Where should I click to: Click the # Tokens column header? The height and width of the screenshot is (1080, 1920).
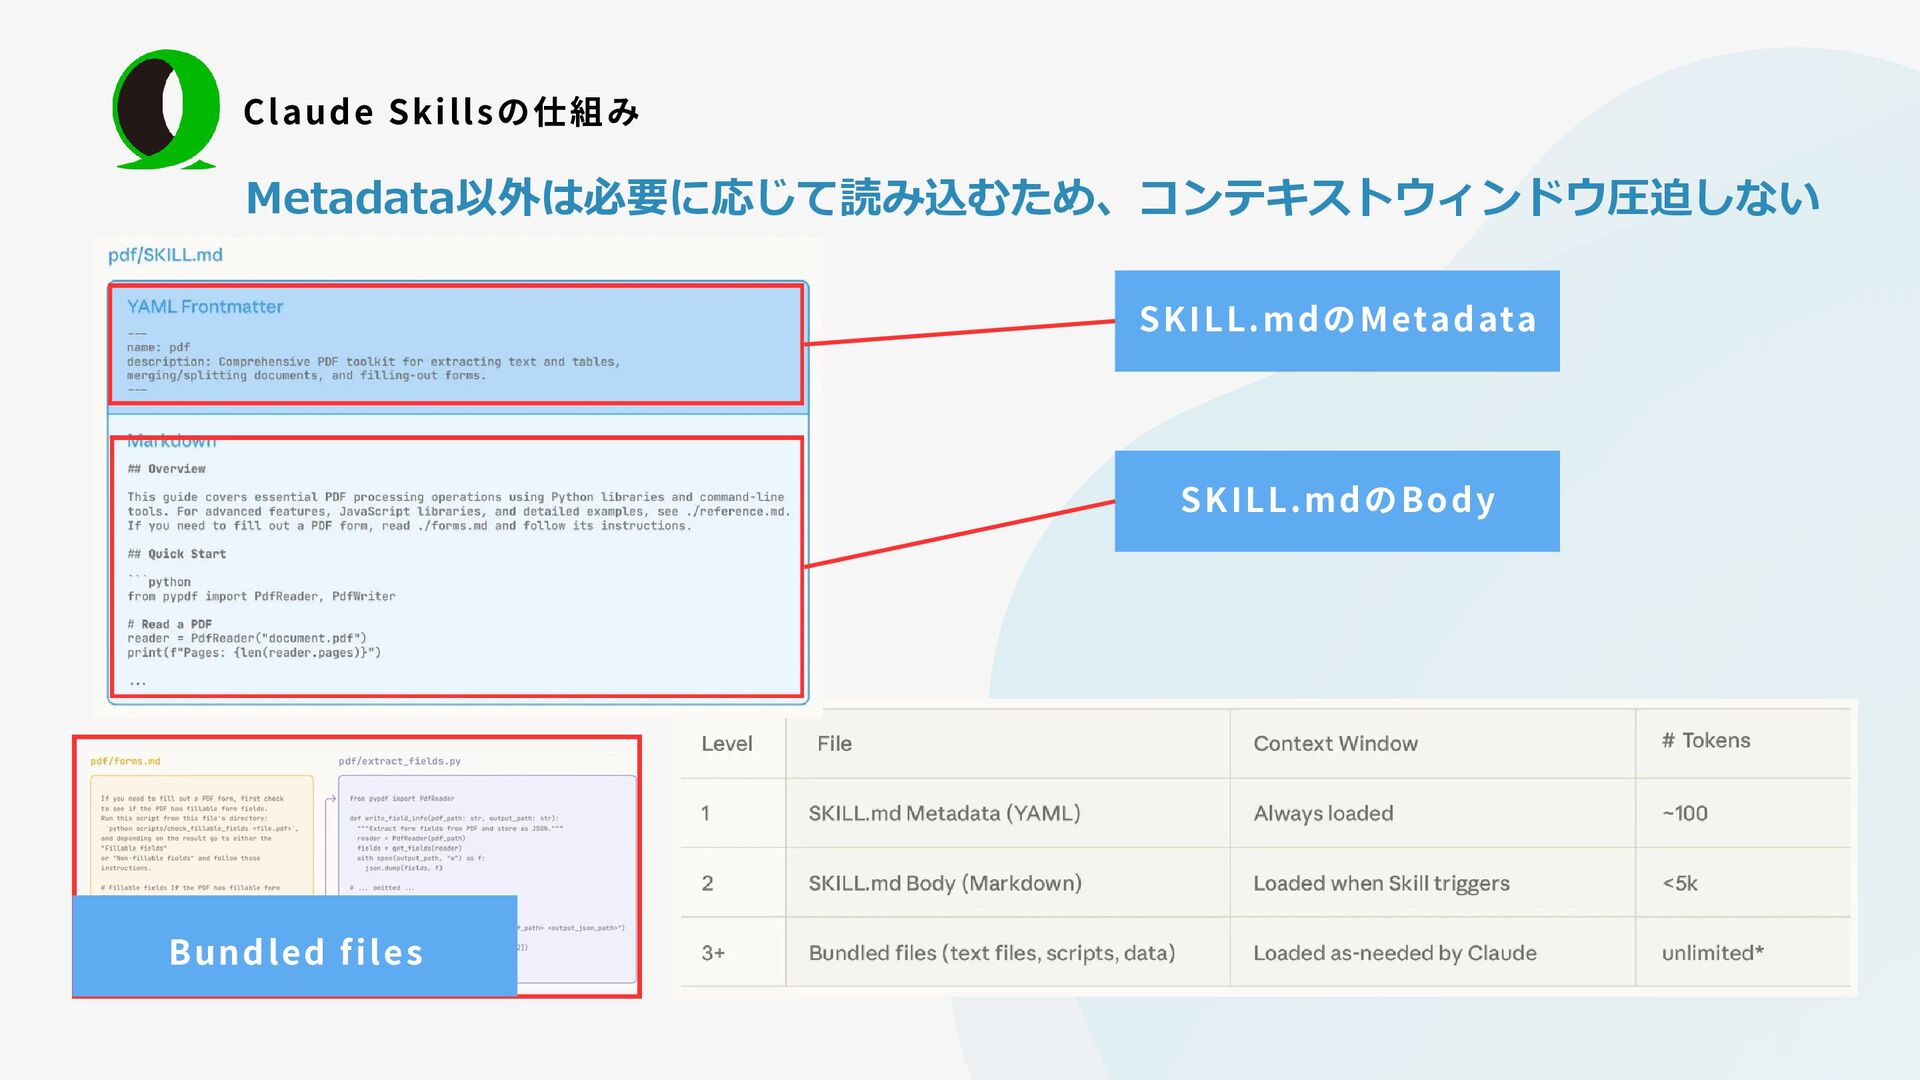click(1706, 741)
